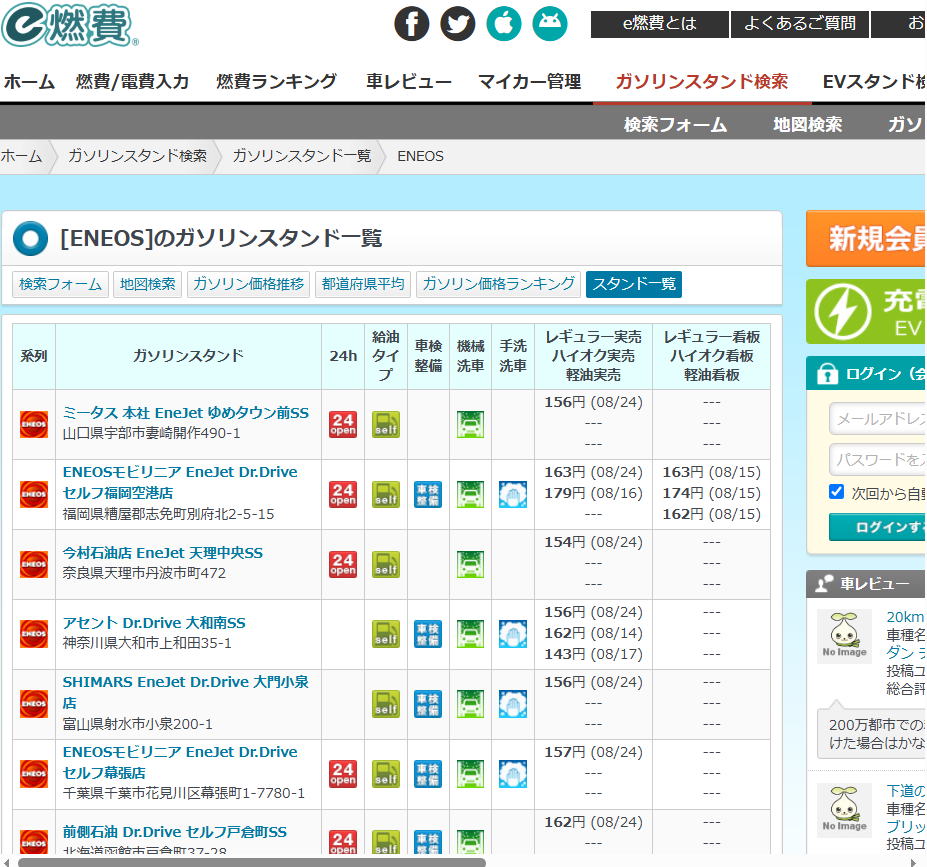Click hand wash icon in SHIMARS 大門小泉店 row
This screenshot has height=867, width=927.
(x=513, y=703)
